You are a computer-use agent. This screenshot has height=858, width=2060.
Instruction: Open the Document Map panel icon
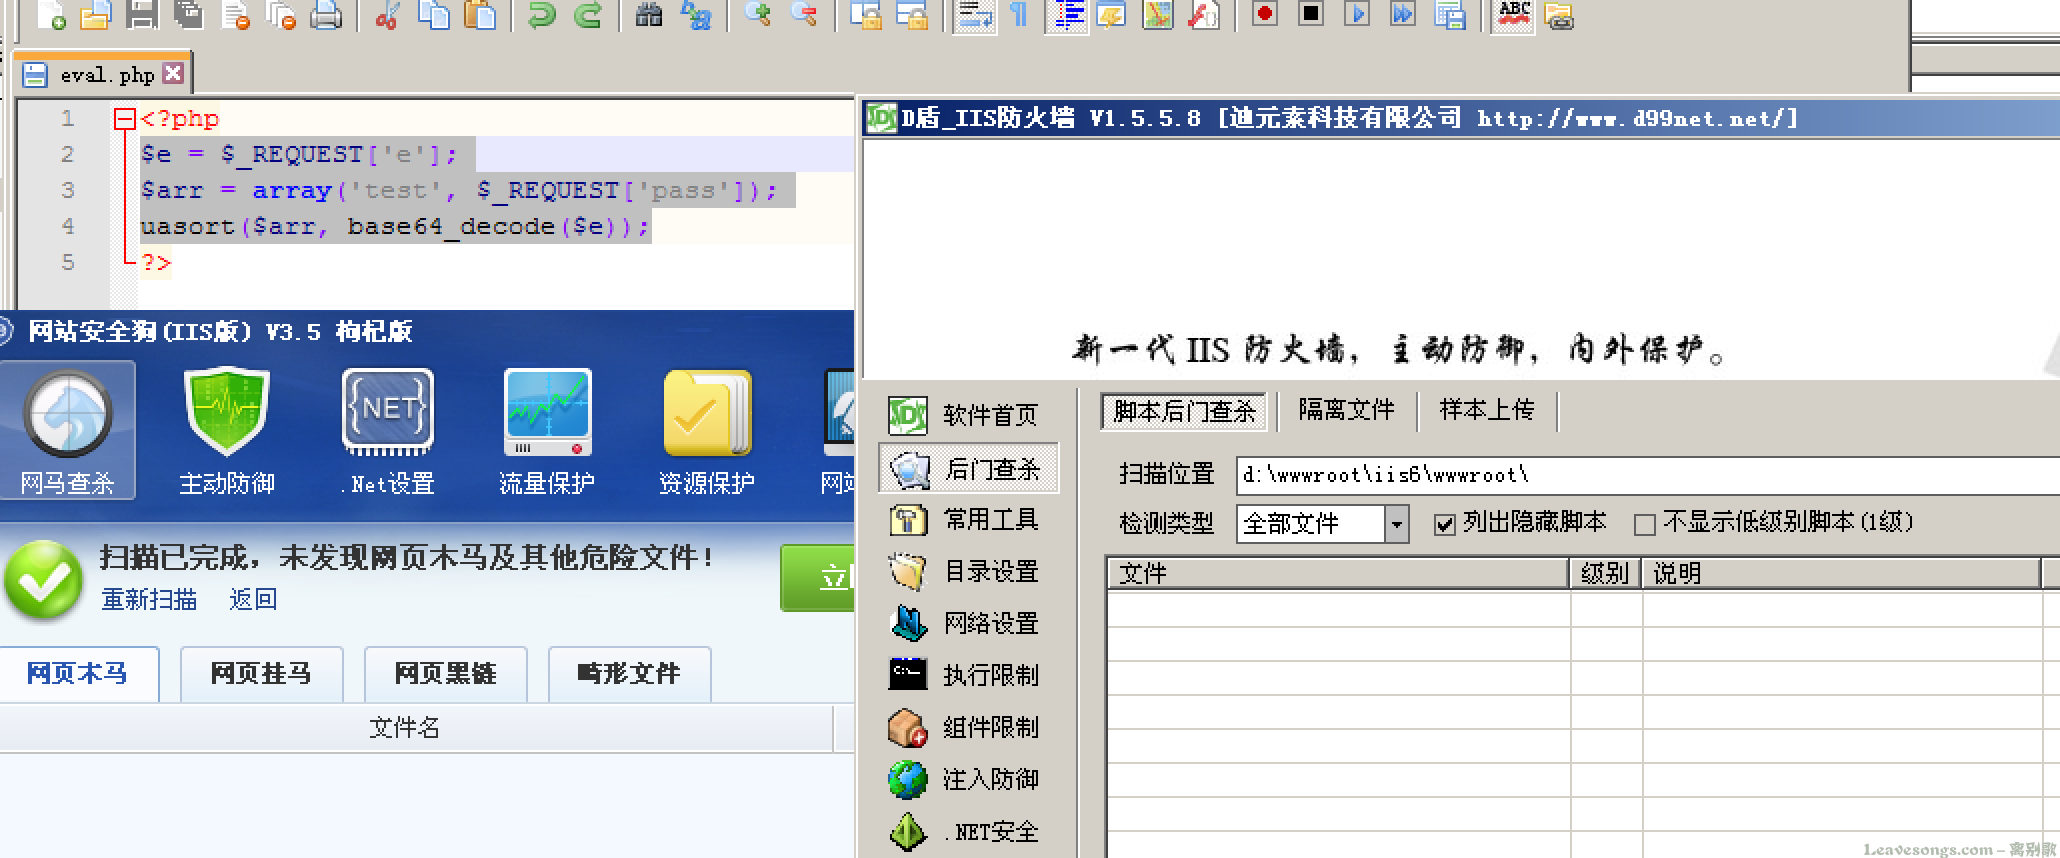click(x=1157, y=14)
